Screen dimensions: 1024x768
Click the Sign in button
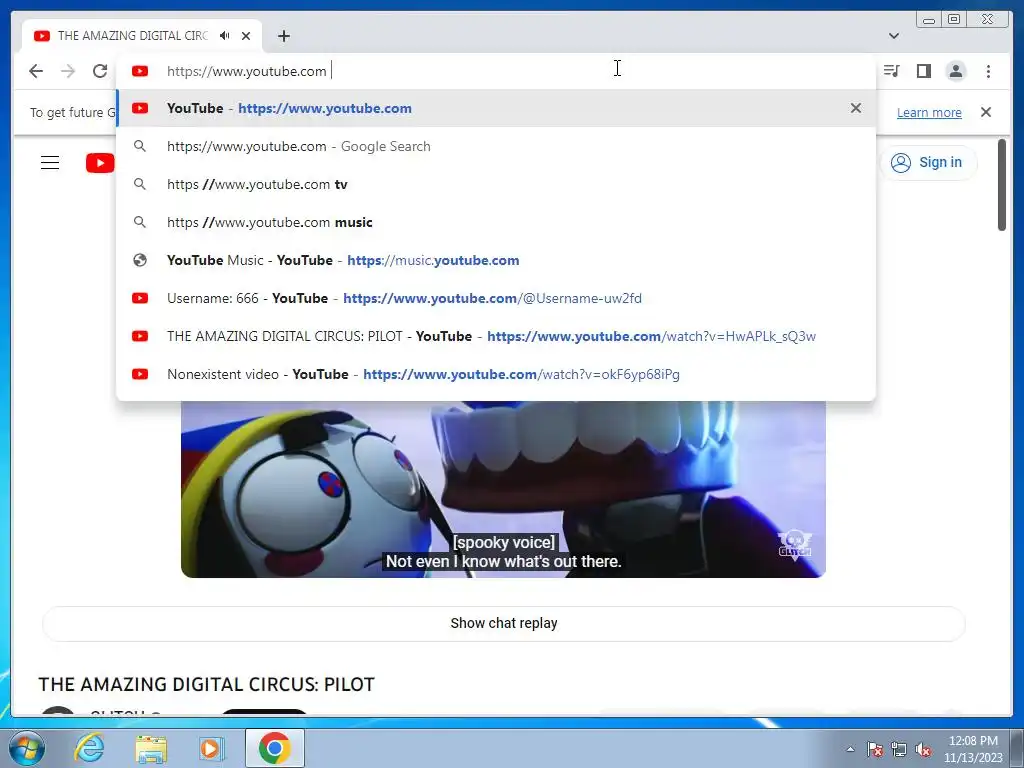coord(928,163)
